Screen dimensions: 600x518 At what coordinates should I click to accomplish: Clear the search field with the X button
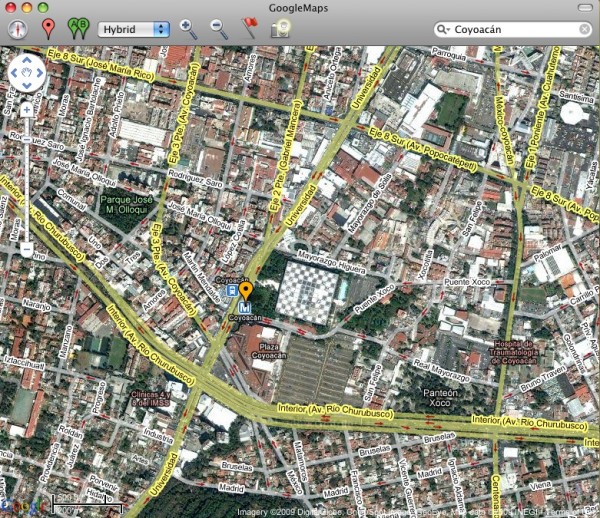[x=584, y=29]
